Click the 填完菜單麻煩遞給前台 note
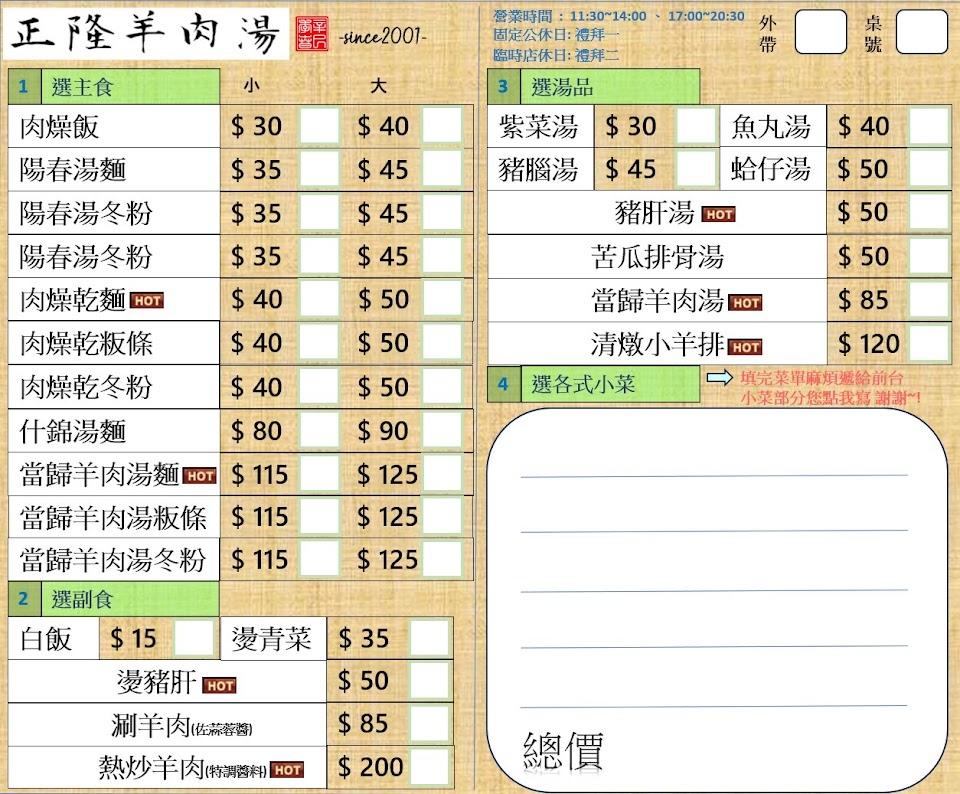960x794 pixels. point(822,378)
